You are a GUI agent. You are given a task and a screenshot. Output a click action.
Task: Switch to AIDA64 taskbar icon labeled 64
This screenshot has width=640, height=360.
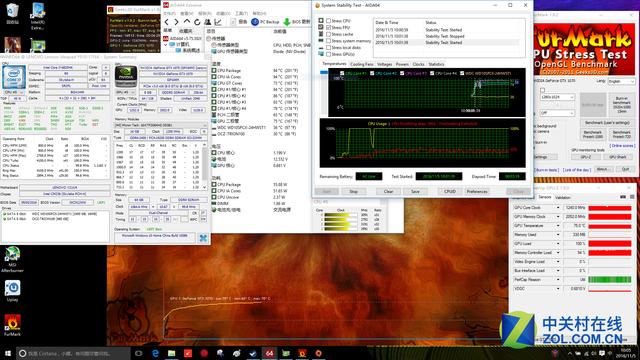tap(269, 353)
